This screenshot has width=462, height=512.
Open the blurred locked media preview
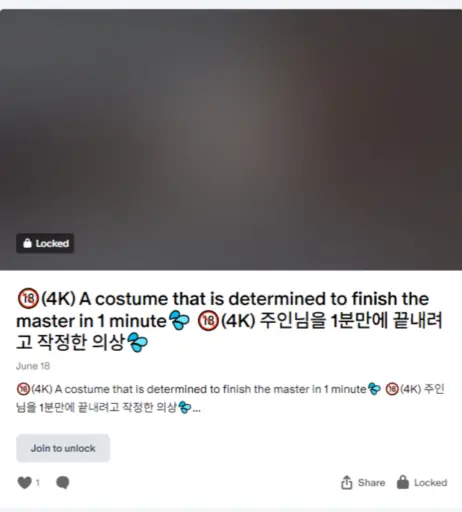[x=231, y=140]
